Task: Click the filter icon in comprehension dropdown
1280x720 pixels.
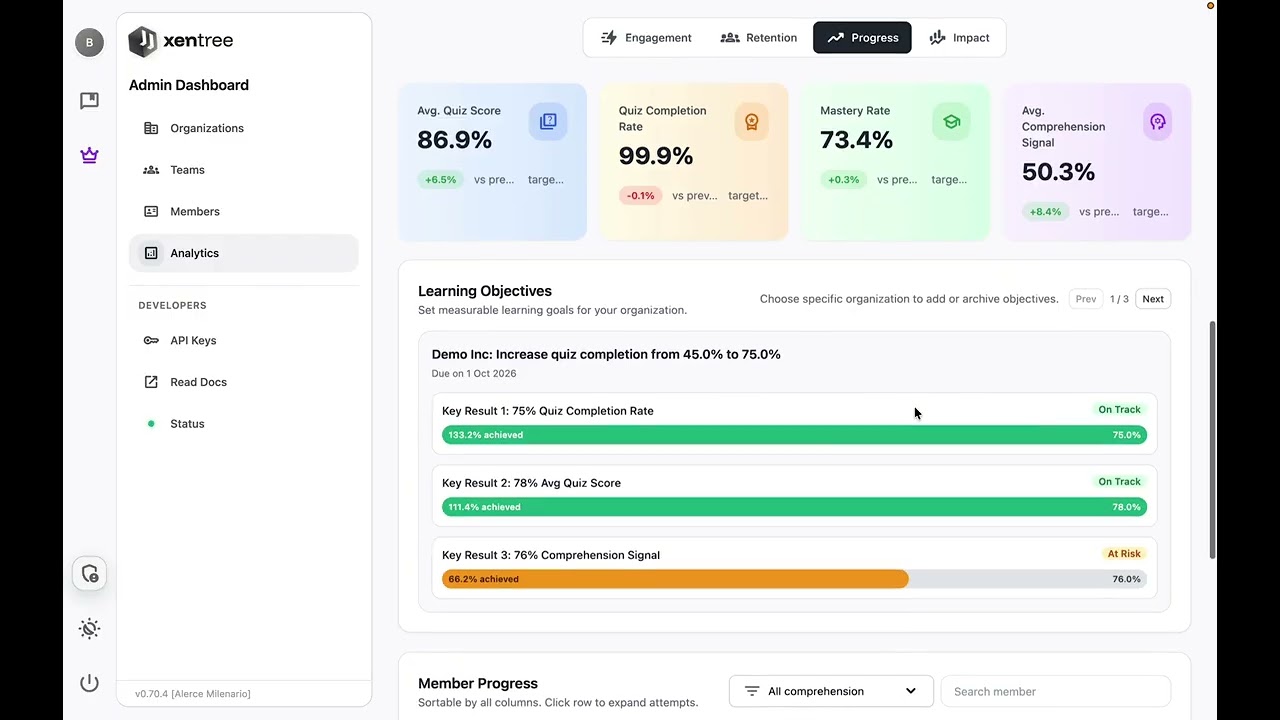Action: [x=751, y=691]
